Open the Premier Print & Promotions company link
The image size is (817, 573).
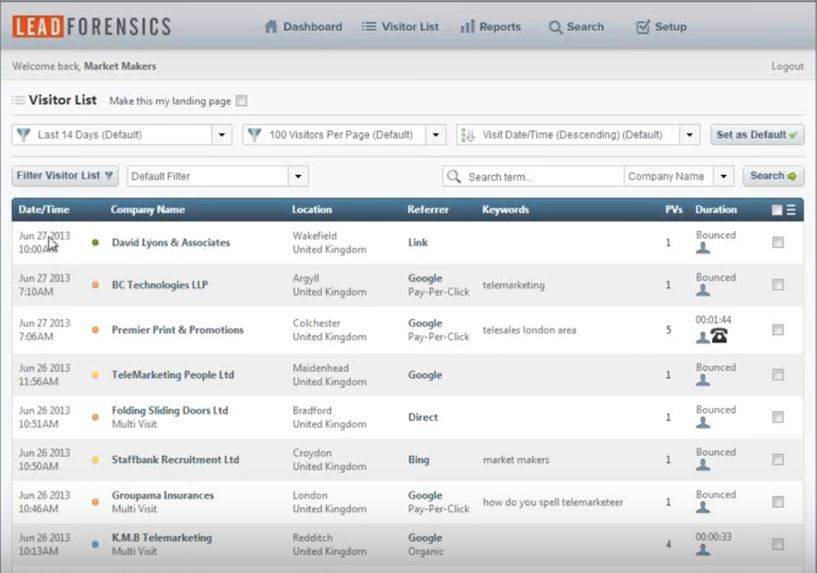[x=178, y=330]
